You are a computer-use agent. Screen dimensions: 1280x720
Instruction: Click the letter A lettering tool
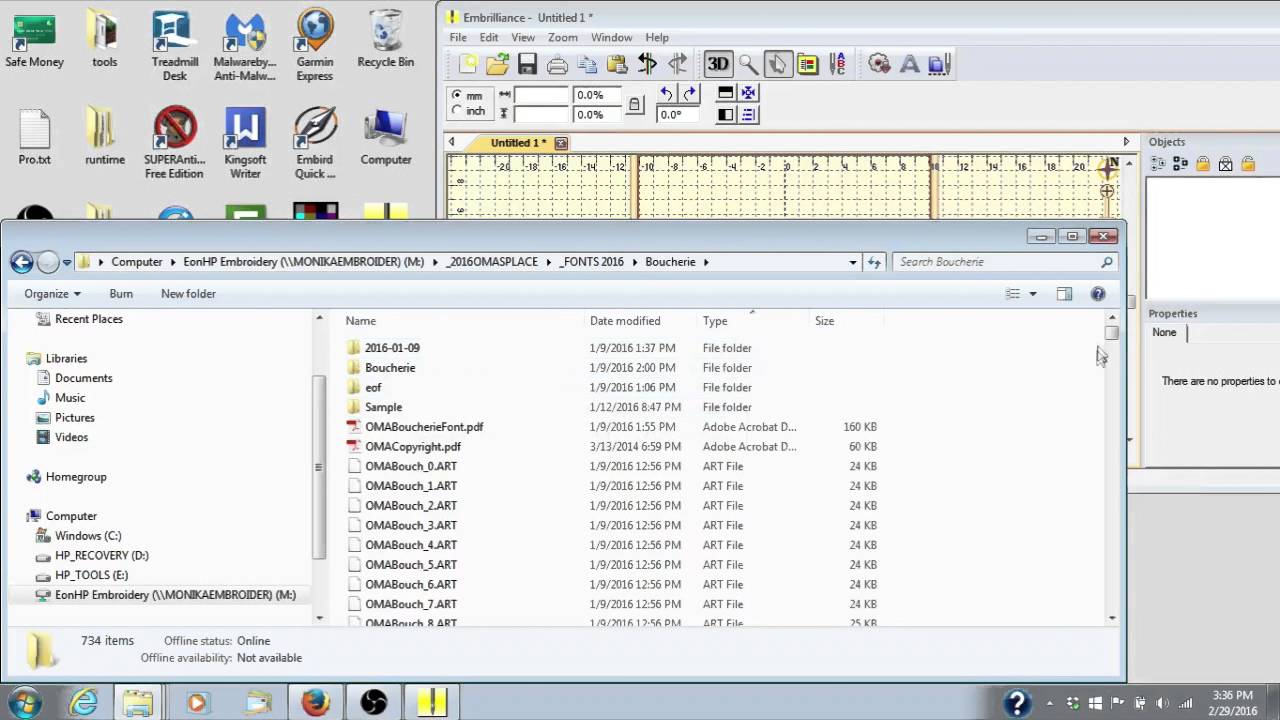[x=909, y=65]
